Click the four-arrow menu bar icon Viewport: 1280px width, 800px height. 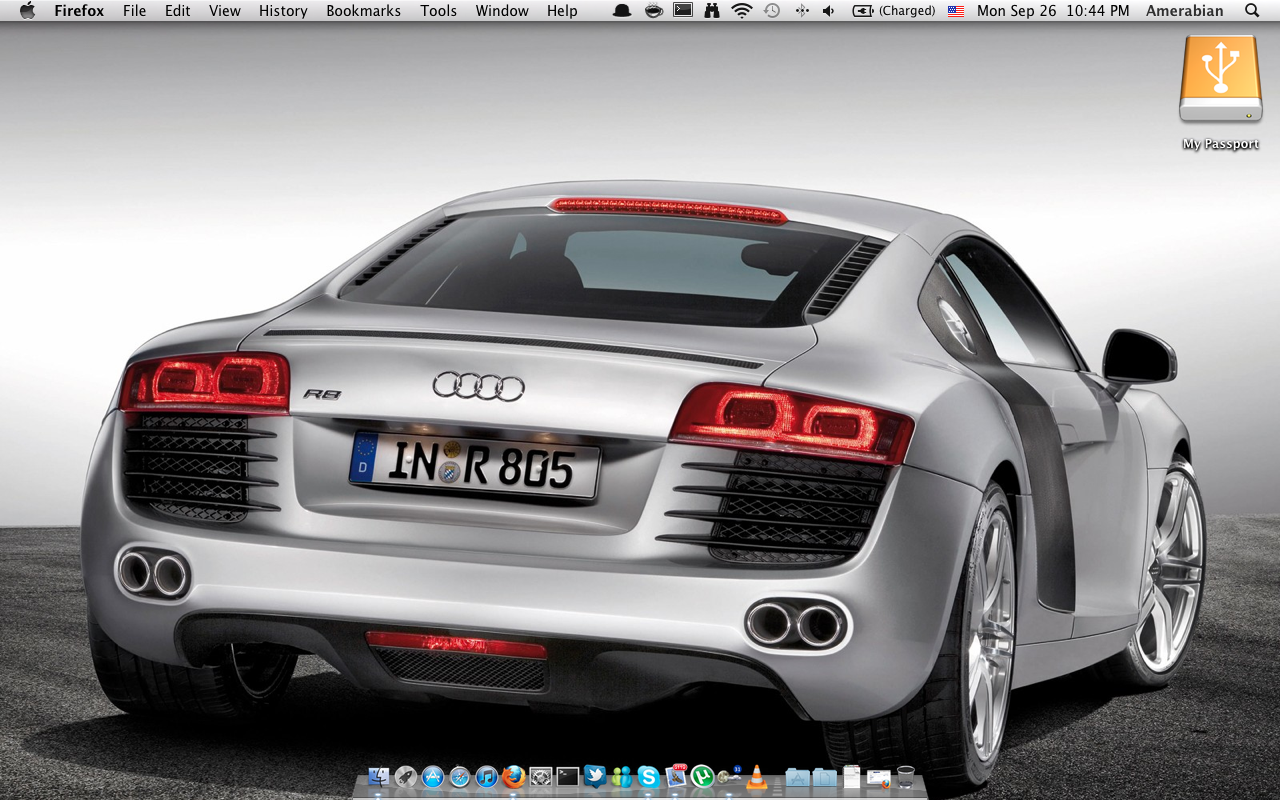click(801, 11)
